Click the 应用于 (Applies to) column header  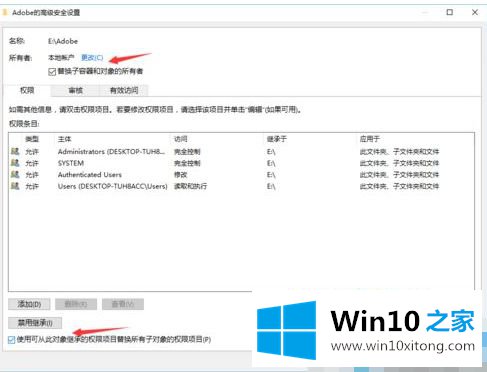tap(370, 139)
